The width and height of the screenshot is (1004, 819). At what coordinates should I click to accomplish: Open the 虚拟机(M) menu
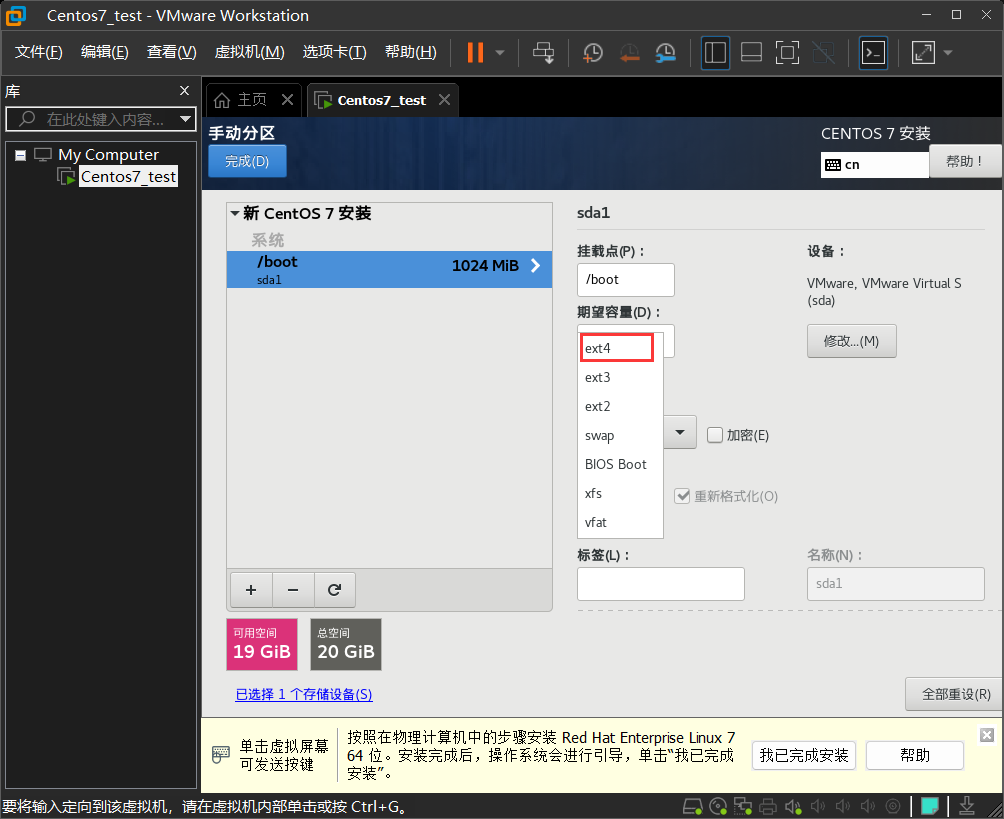[249, 52]
